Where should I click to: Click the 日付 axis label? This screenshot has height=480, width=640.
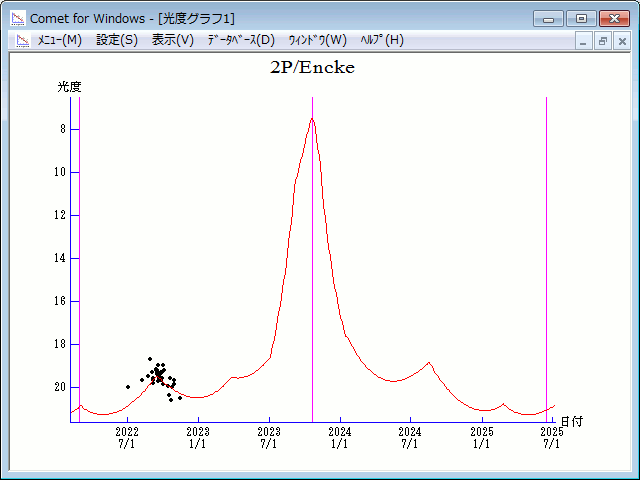(572, 421)
